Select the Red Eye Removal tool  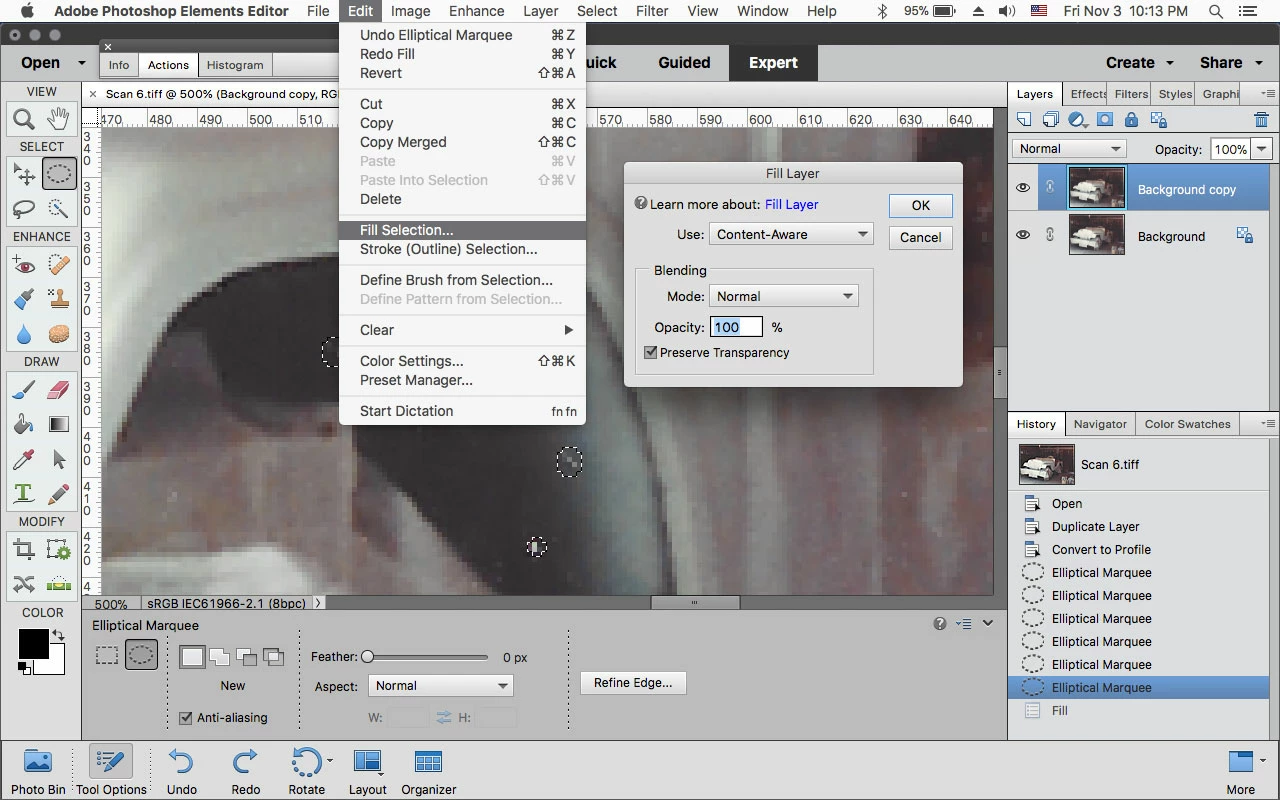pyautogui.click(x=24, y=265)
